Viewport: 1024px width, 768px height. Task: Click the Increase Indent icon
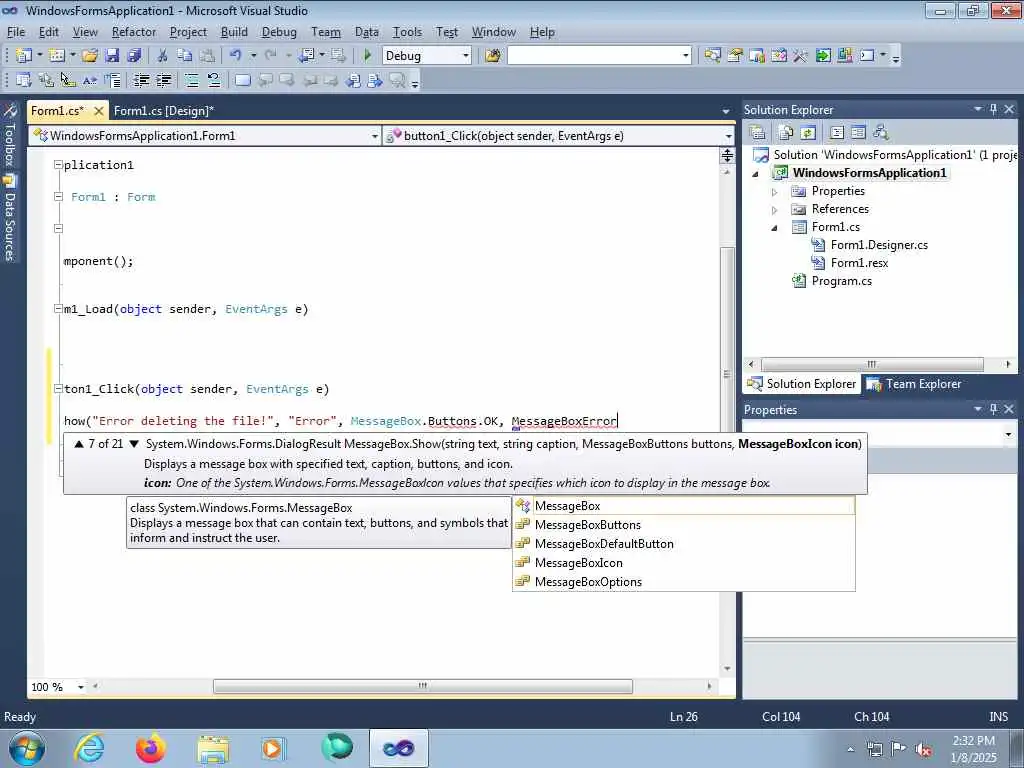pyautogui.click(x=163, y=80)
